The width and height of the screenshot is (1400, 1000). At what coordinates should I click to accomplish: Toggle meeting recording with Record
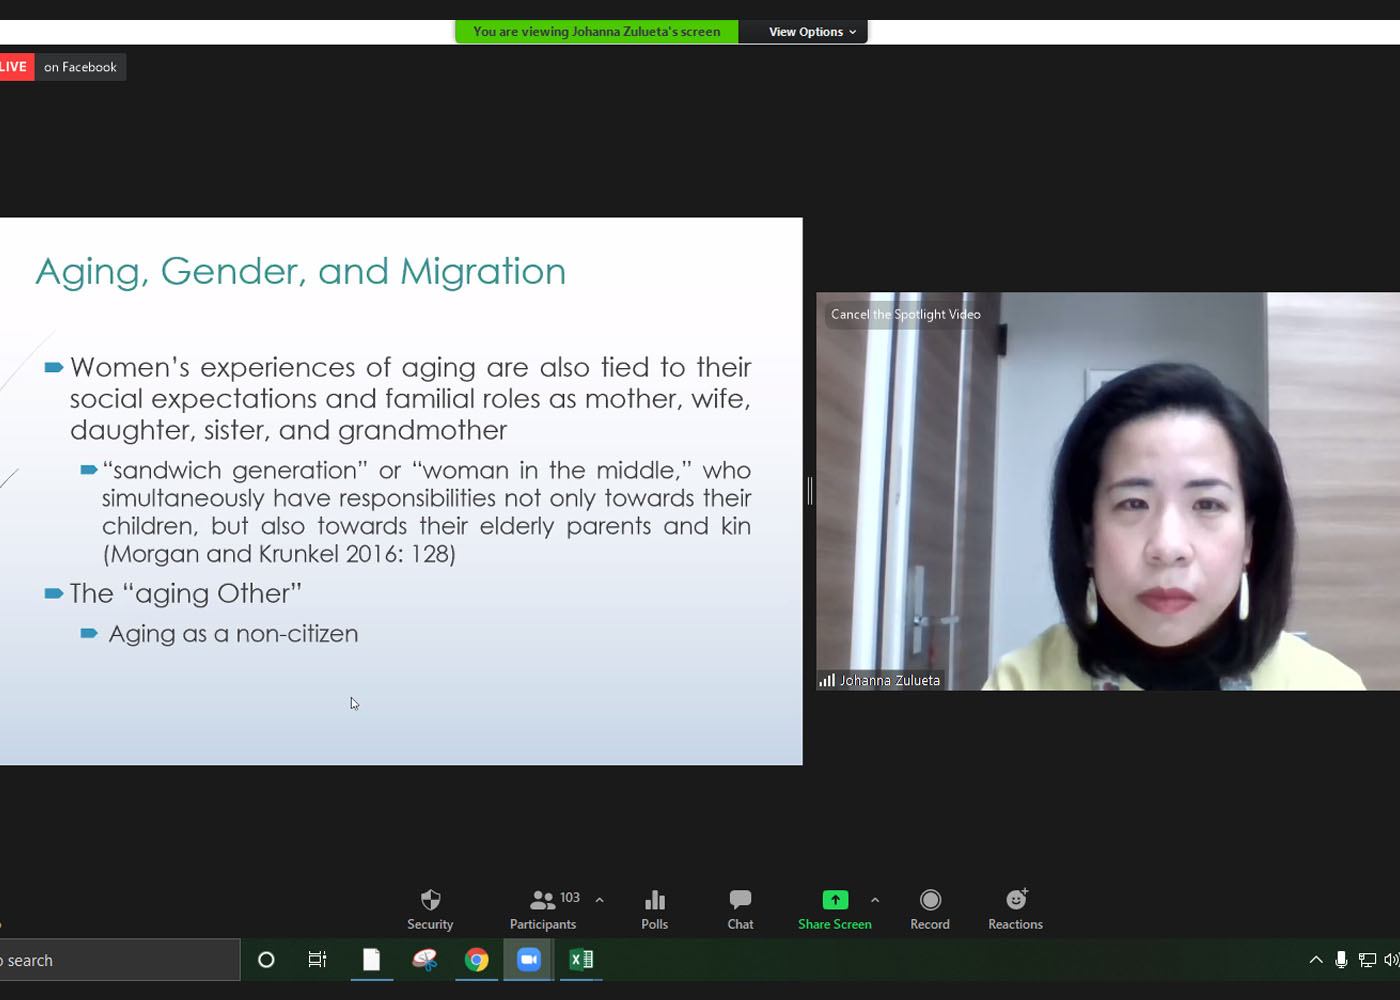click(930, 909)
